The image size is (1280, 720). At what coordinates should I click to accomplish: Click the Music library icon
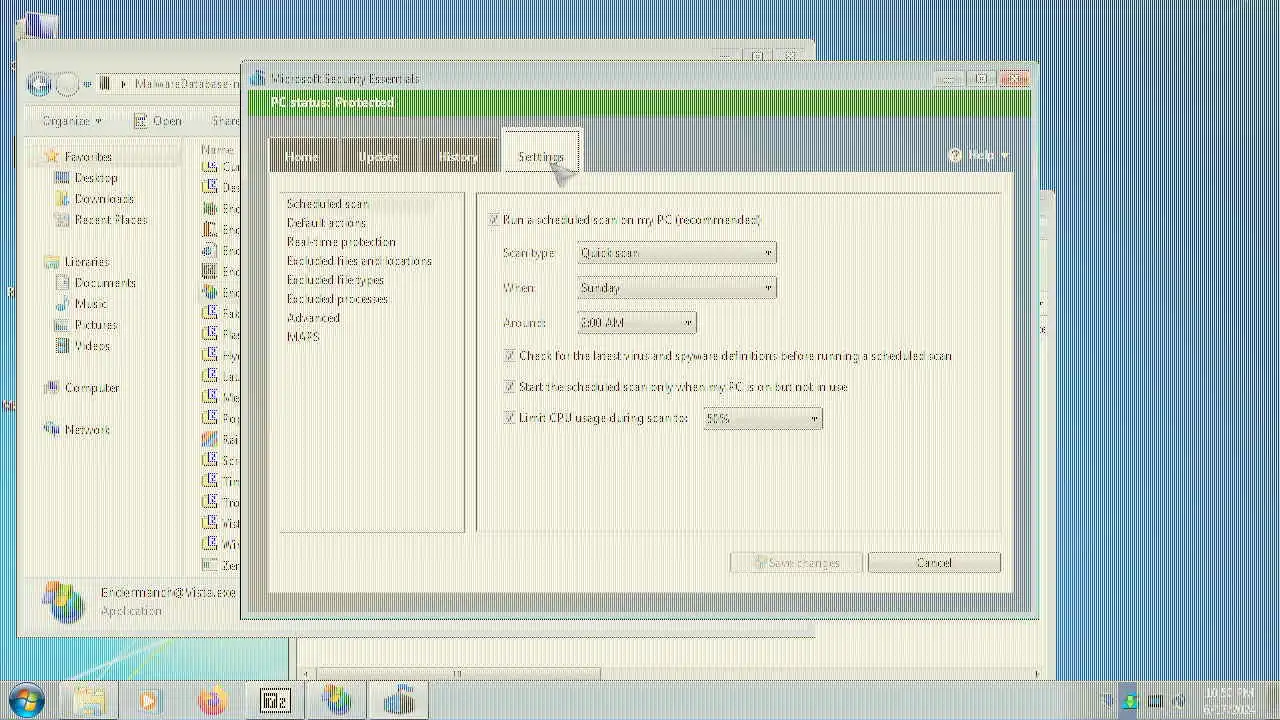(x=62, y=303)
